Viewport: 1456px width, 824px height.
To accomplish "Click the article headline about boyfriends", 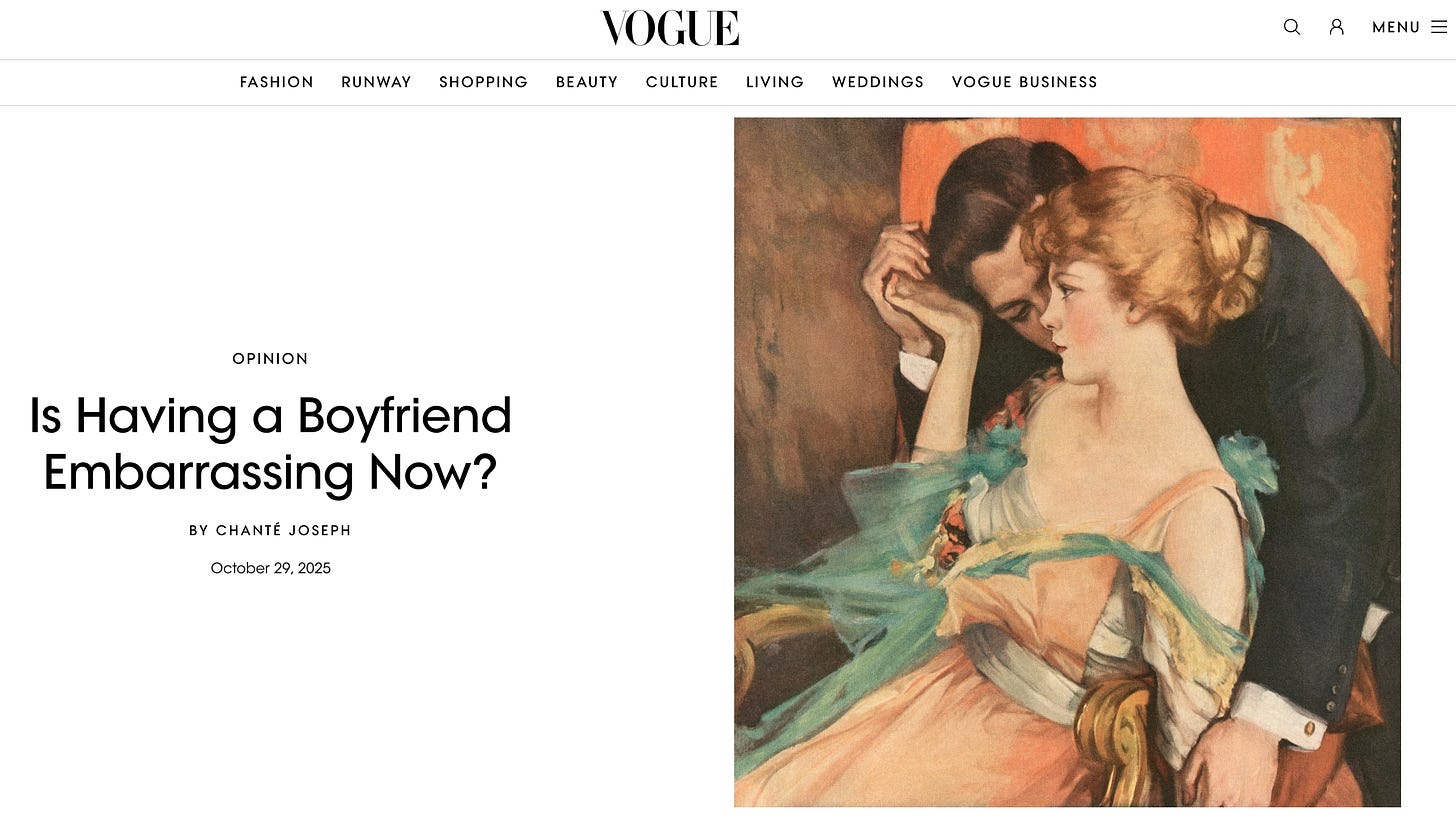I will [270, 444].
